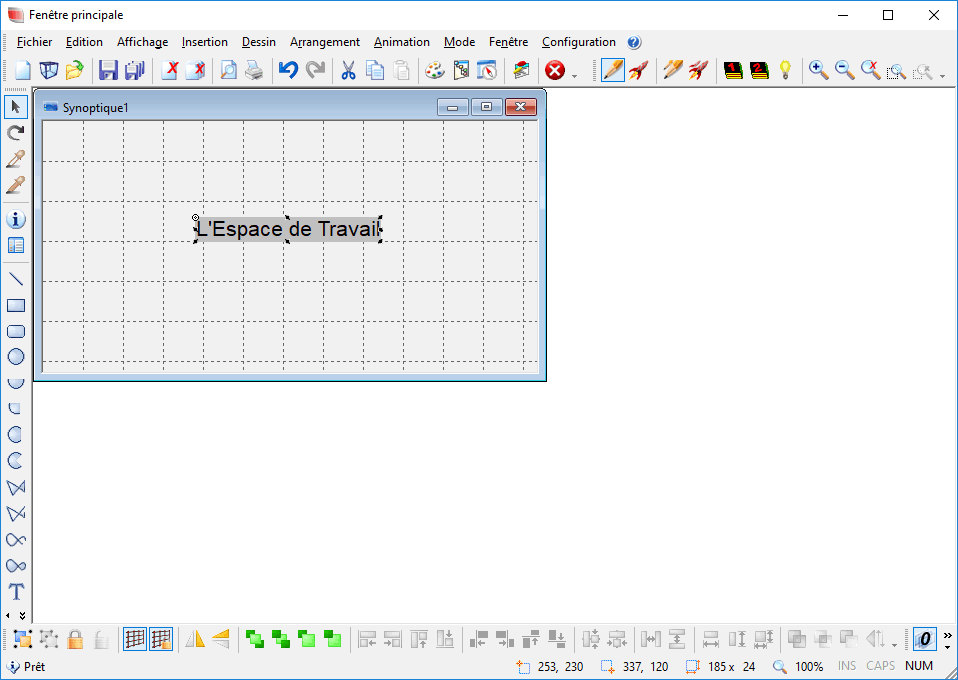Toggle layer 2 button

(759, 70)
